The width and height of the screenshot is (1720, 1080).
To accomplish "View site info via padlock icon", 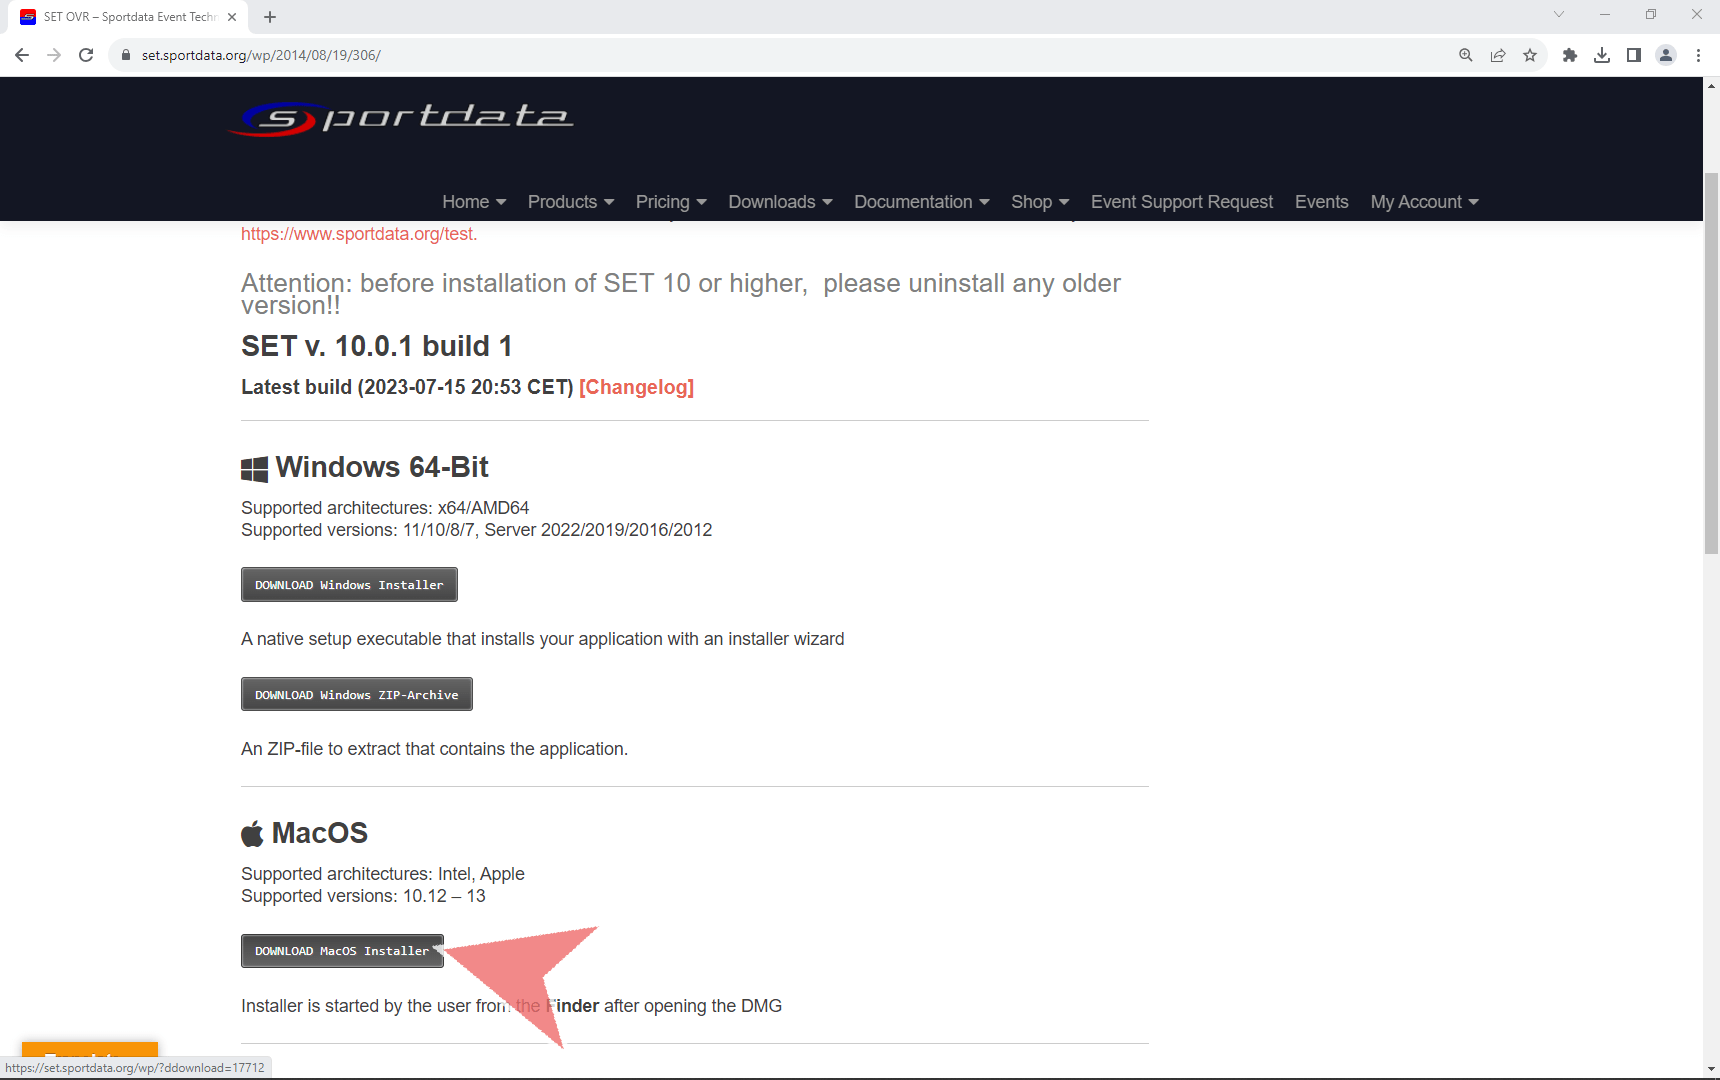I will click(126, 55).
